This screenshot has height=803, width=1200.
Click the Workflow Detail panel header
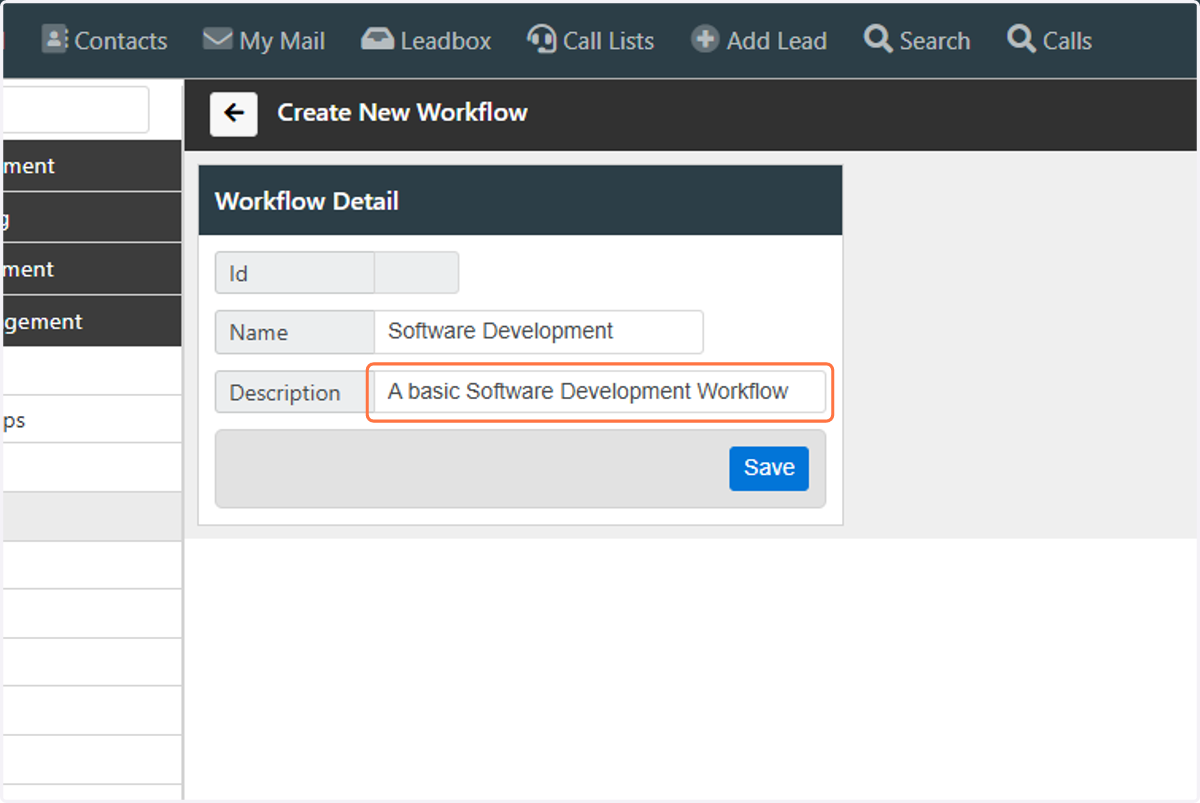pyautogui.click(x=521, y=201)
